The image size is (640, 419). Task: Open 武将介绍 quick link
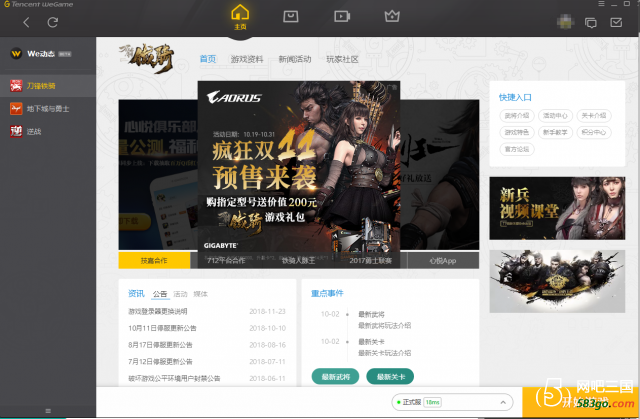click(x=517, y=116)
